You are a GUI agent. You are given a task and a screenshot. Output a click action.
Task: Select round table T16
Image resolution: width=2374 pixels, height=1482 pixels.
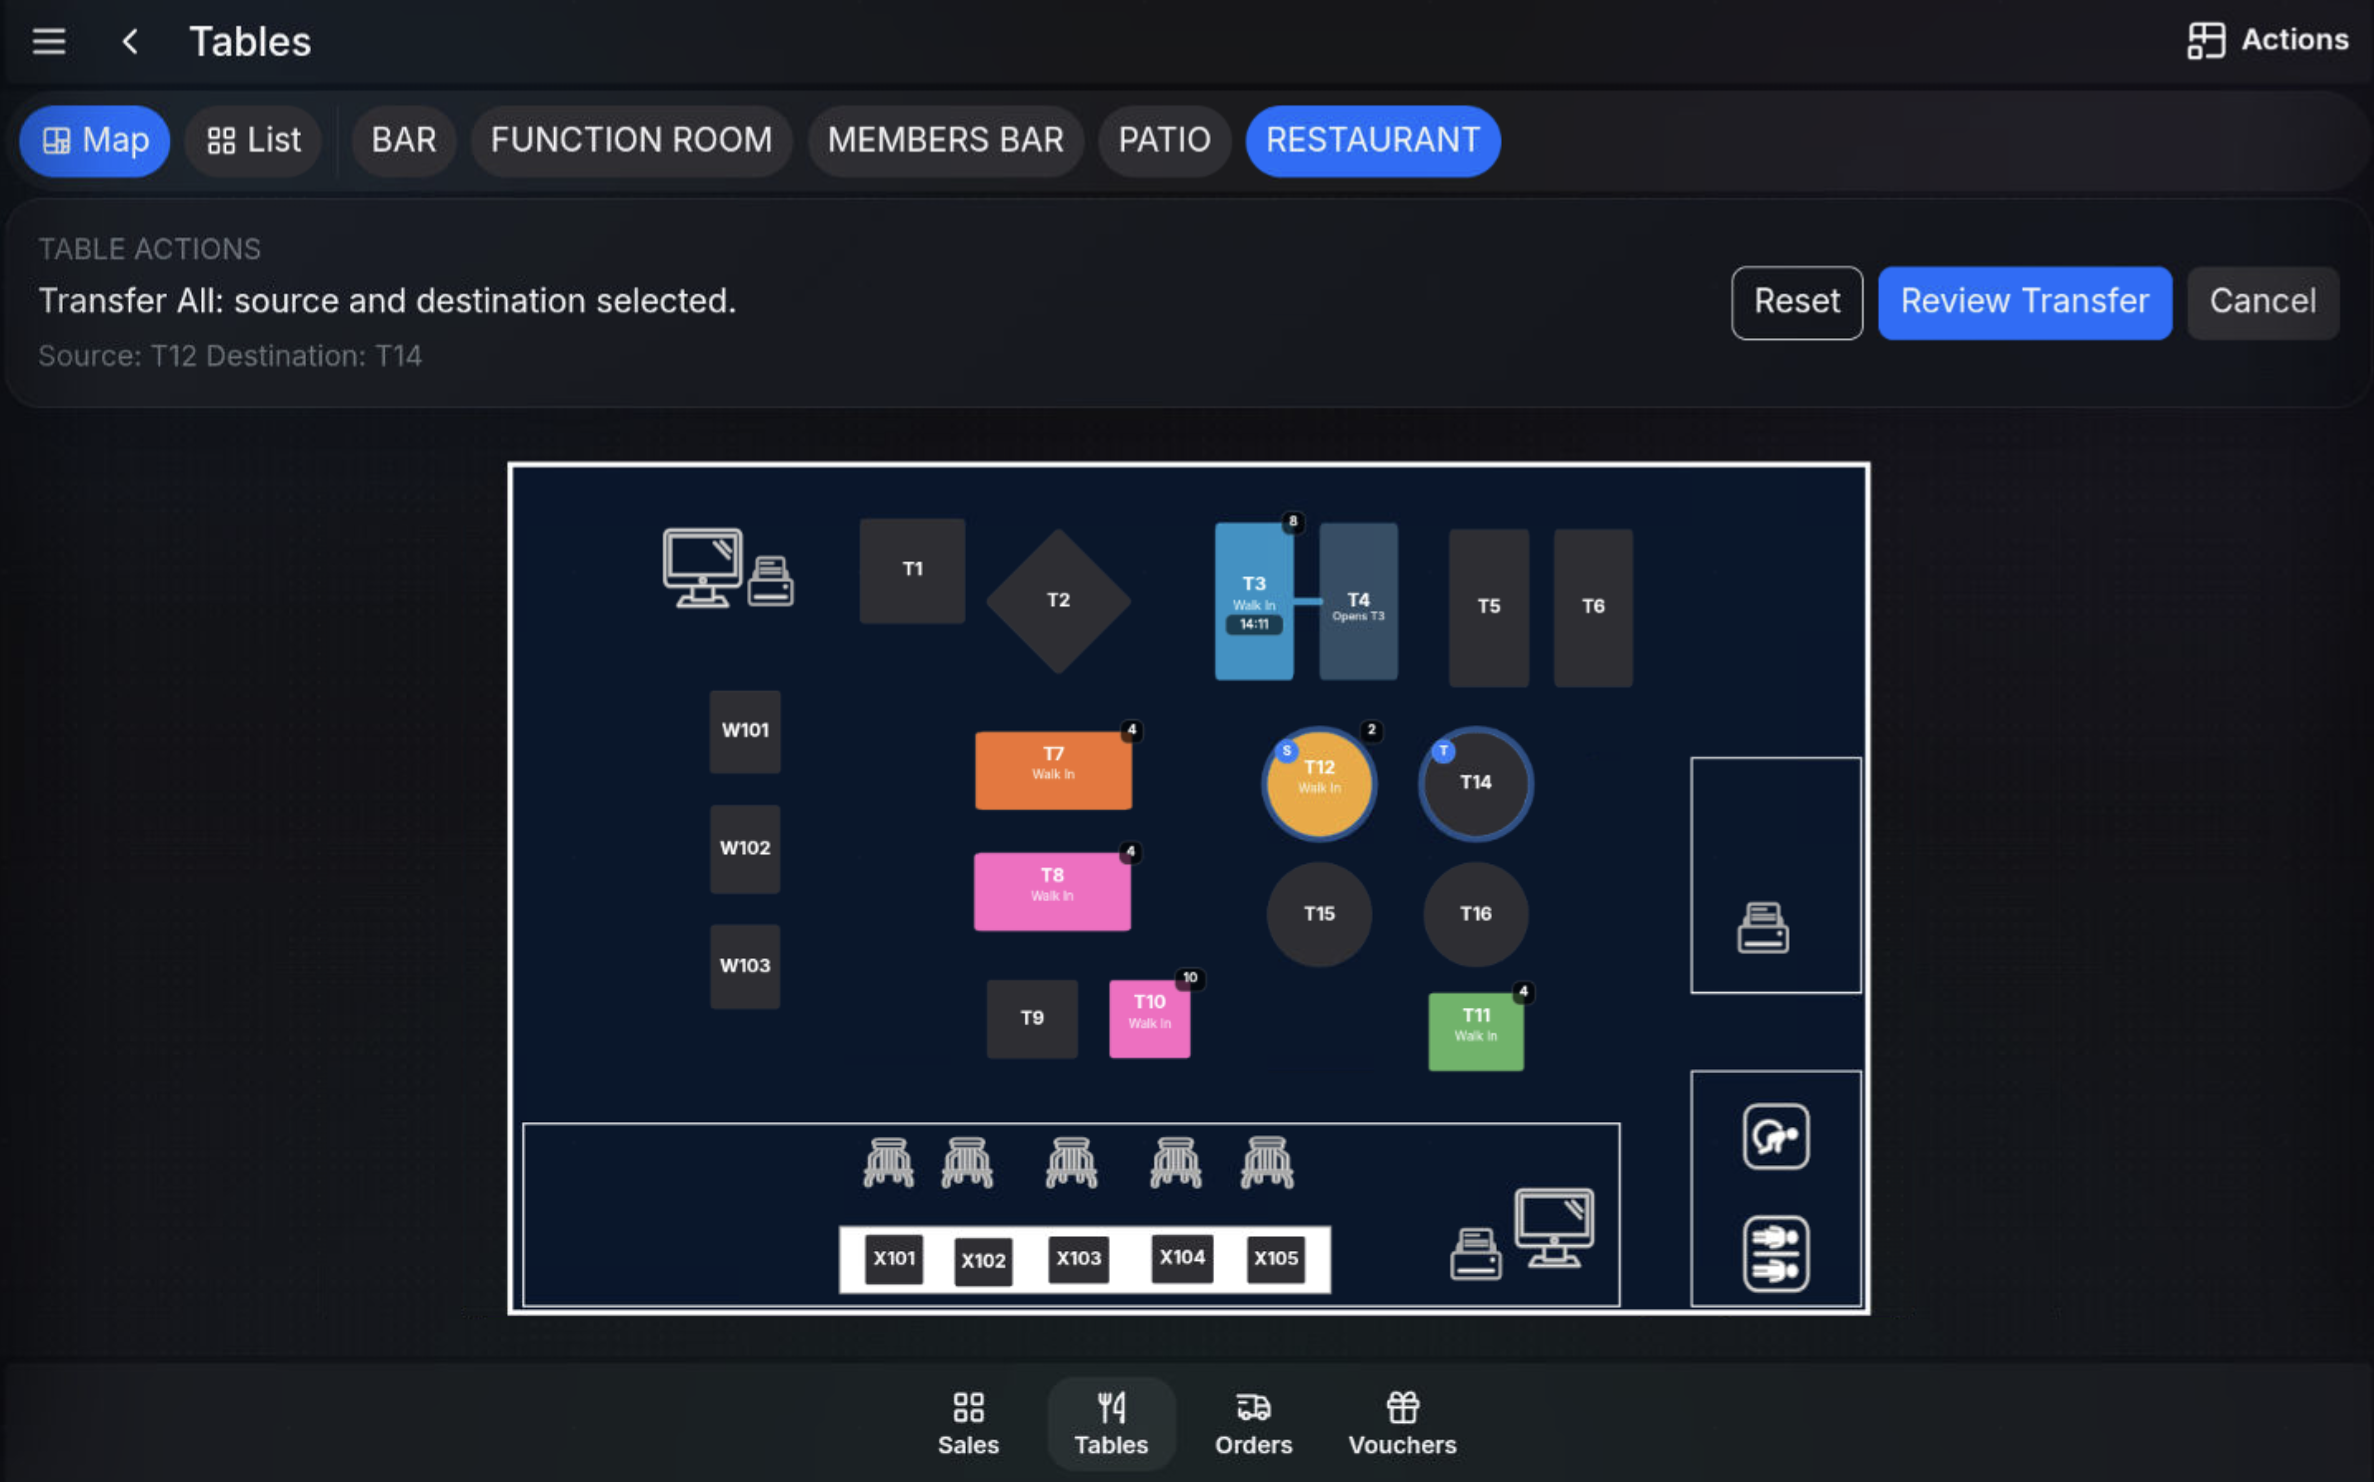tap(1475, 914)
